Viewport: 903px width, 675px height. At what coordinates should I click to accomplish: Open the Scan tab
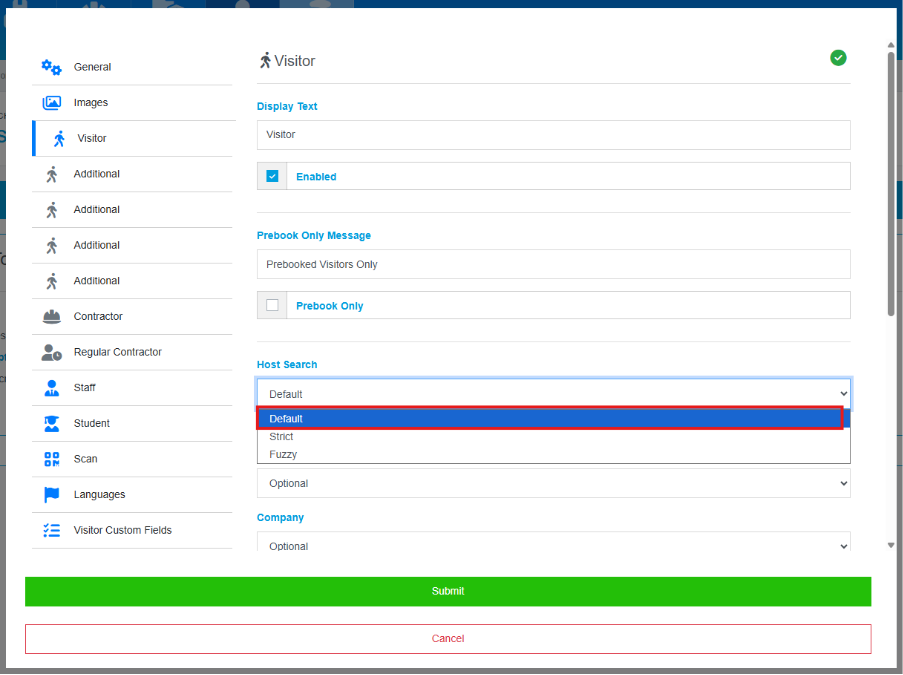coord(132,459)
